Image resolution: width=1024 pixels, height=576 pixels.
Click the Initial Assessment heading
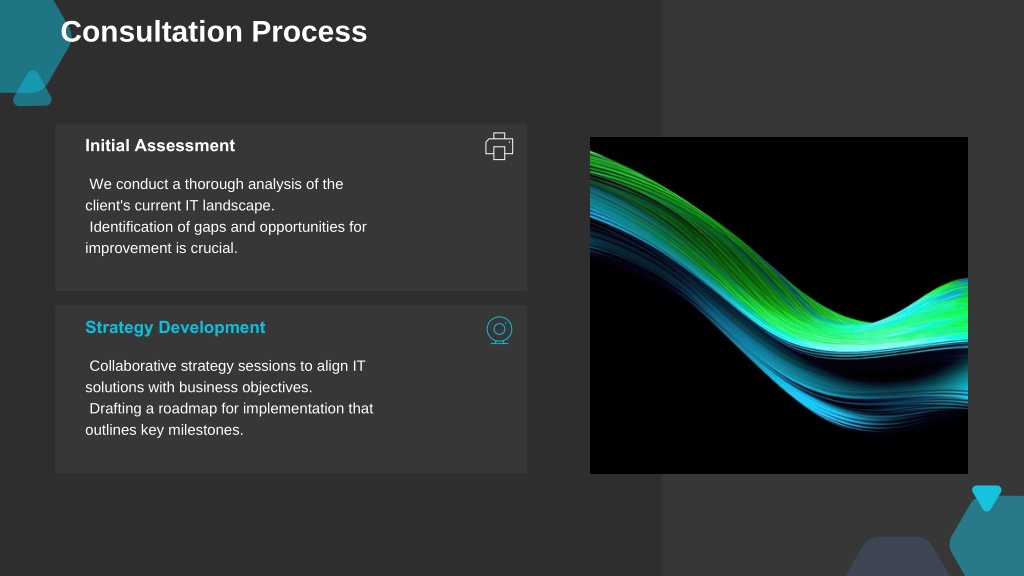point(160,146)
